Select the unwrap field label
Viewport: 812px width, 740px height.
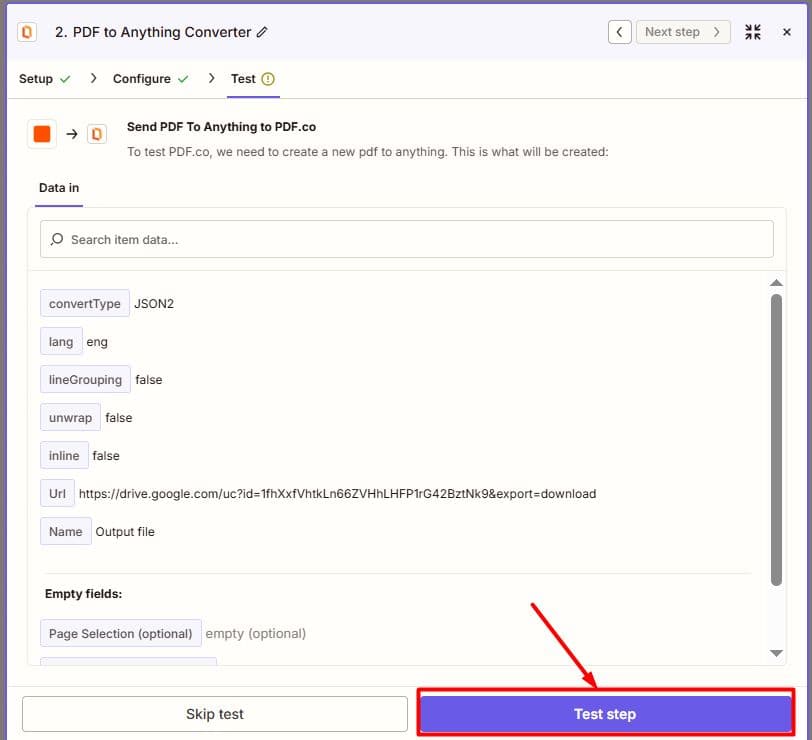pos(70,418)
